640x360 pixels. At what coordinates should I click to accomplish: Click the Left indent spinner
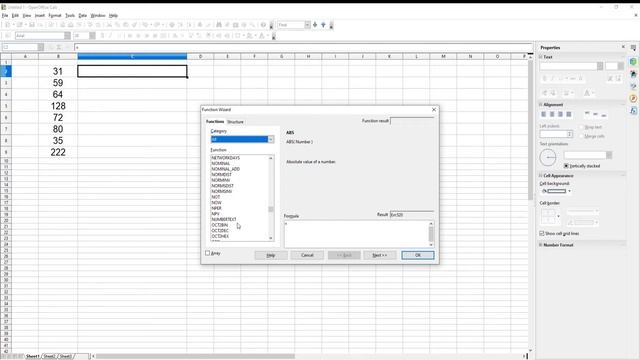point(569,134)
